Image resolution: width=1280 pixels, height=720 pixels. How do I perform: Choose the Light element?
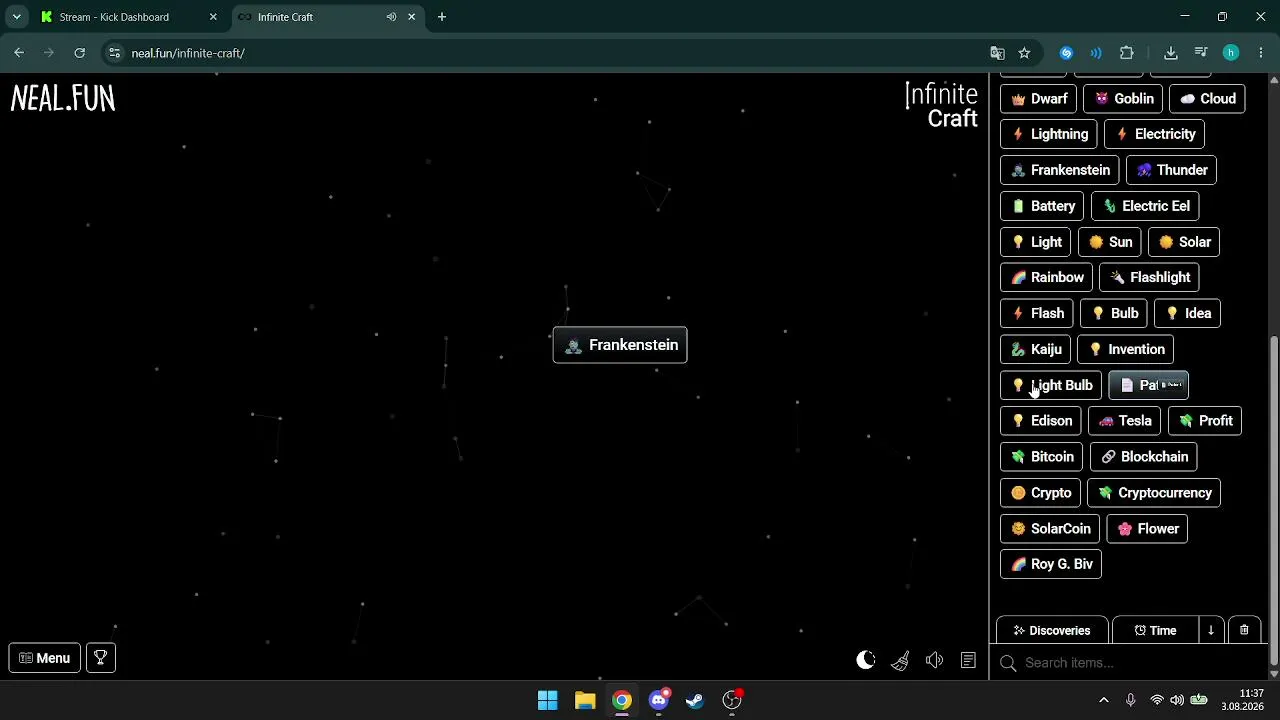[x=1036, y=242]
